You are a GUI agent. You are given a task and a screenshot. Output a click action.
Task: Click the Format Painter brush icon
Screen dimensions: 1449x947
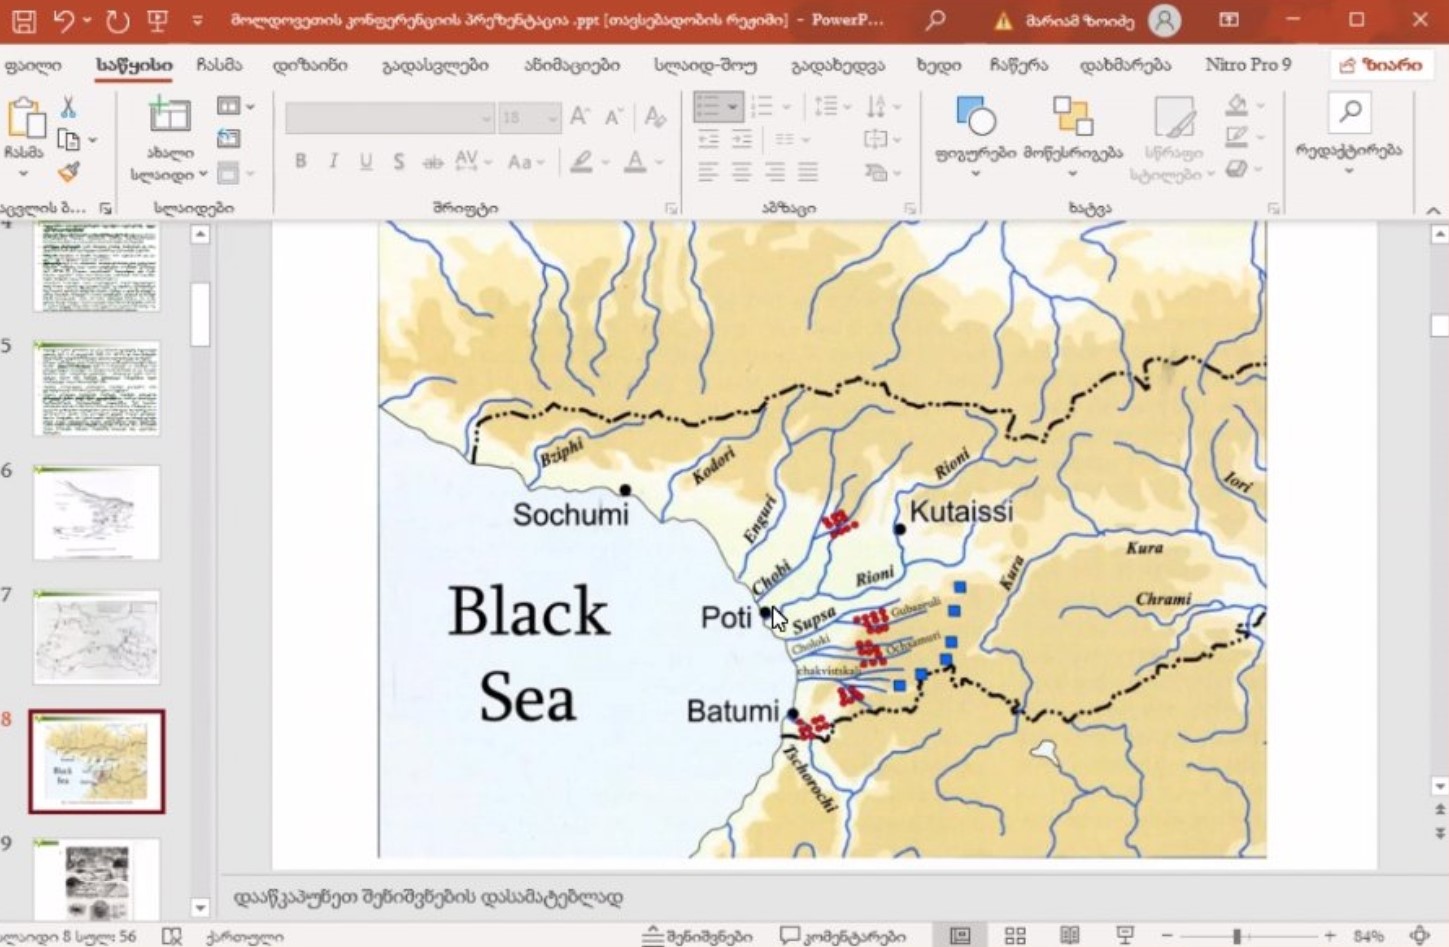coord(68,172)
